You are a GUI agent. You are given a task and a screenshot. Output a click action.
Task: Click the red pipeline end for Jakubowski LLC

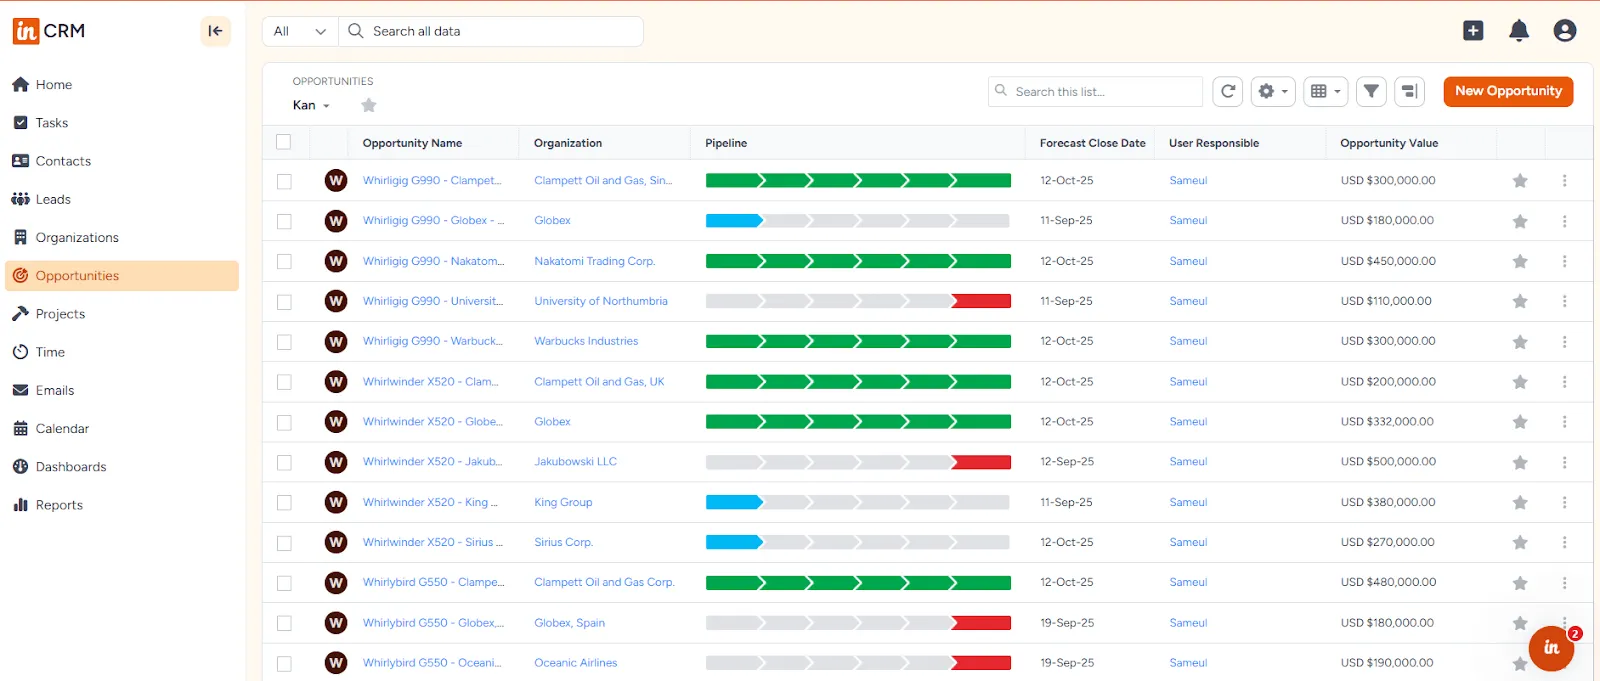coord(982,462)
